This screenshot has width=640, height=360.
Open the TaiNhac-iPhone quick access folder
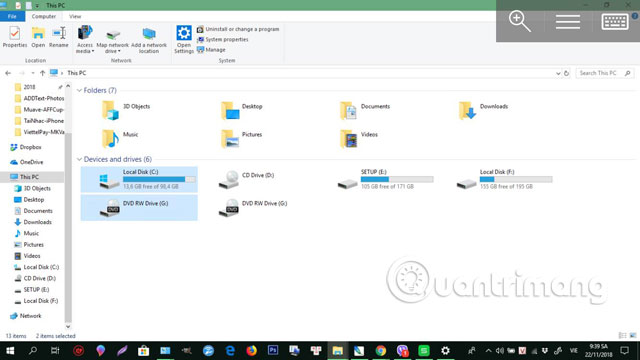point(39,121)
